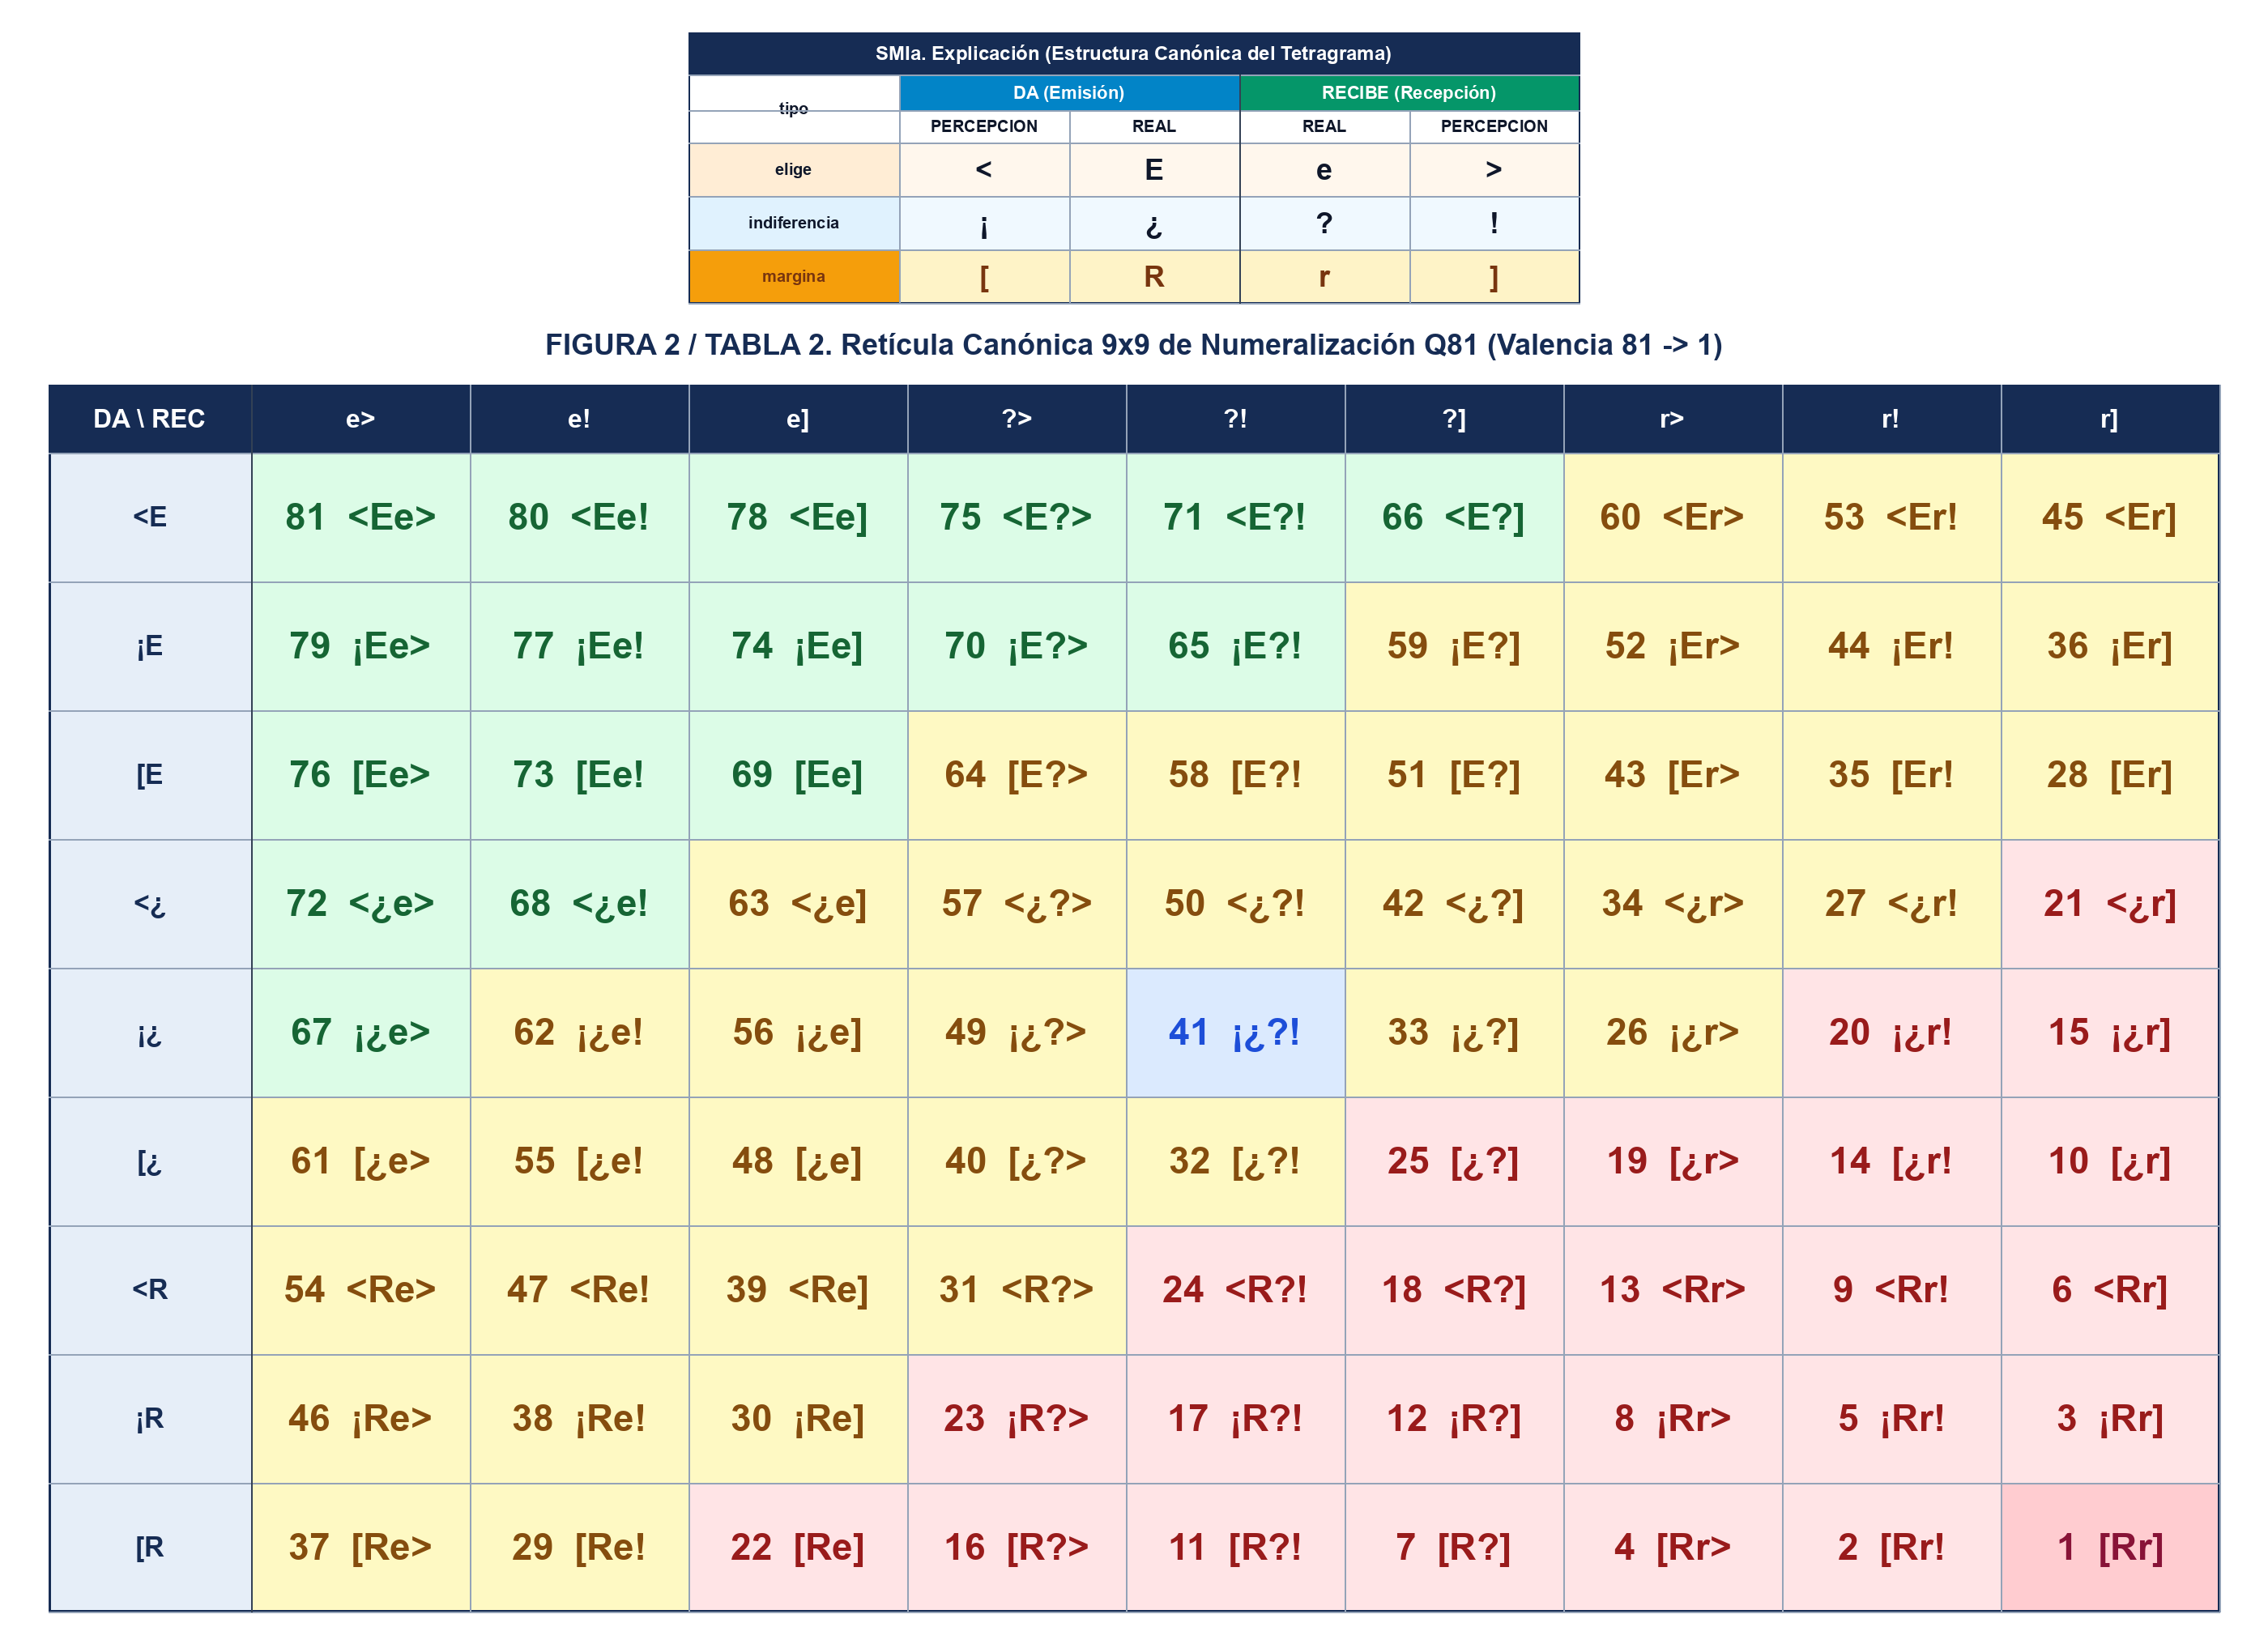Click the cell '50 <¿?!'
2268x1644 pixels.
coord(1235,904)
